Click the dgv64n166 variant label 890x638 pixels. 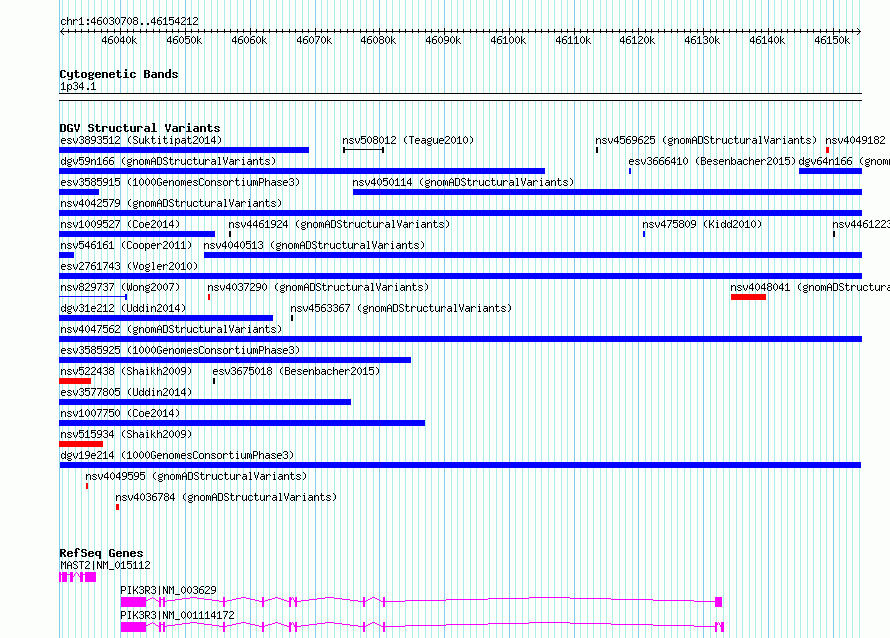pos(844,161)
